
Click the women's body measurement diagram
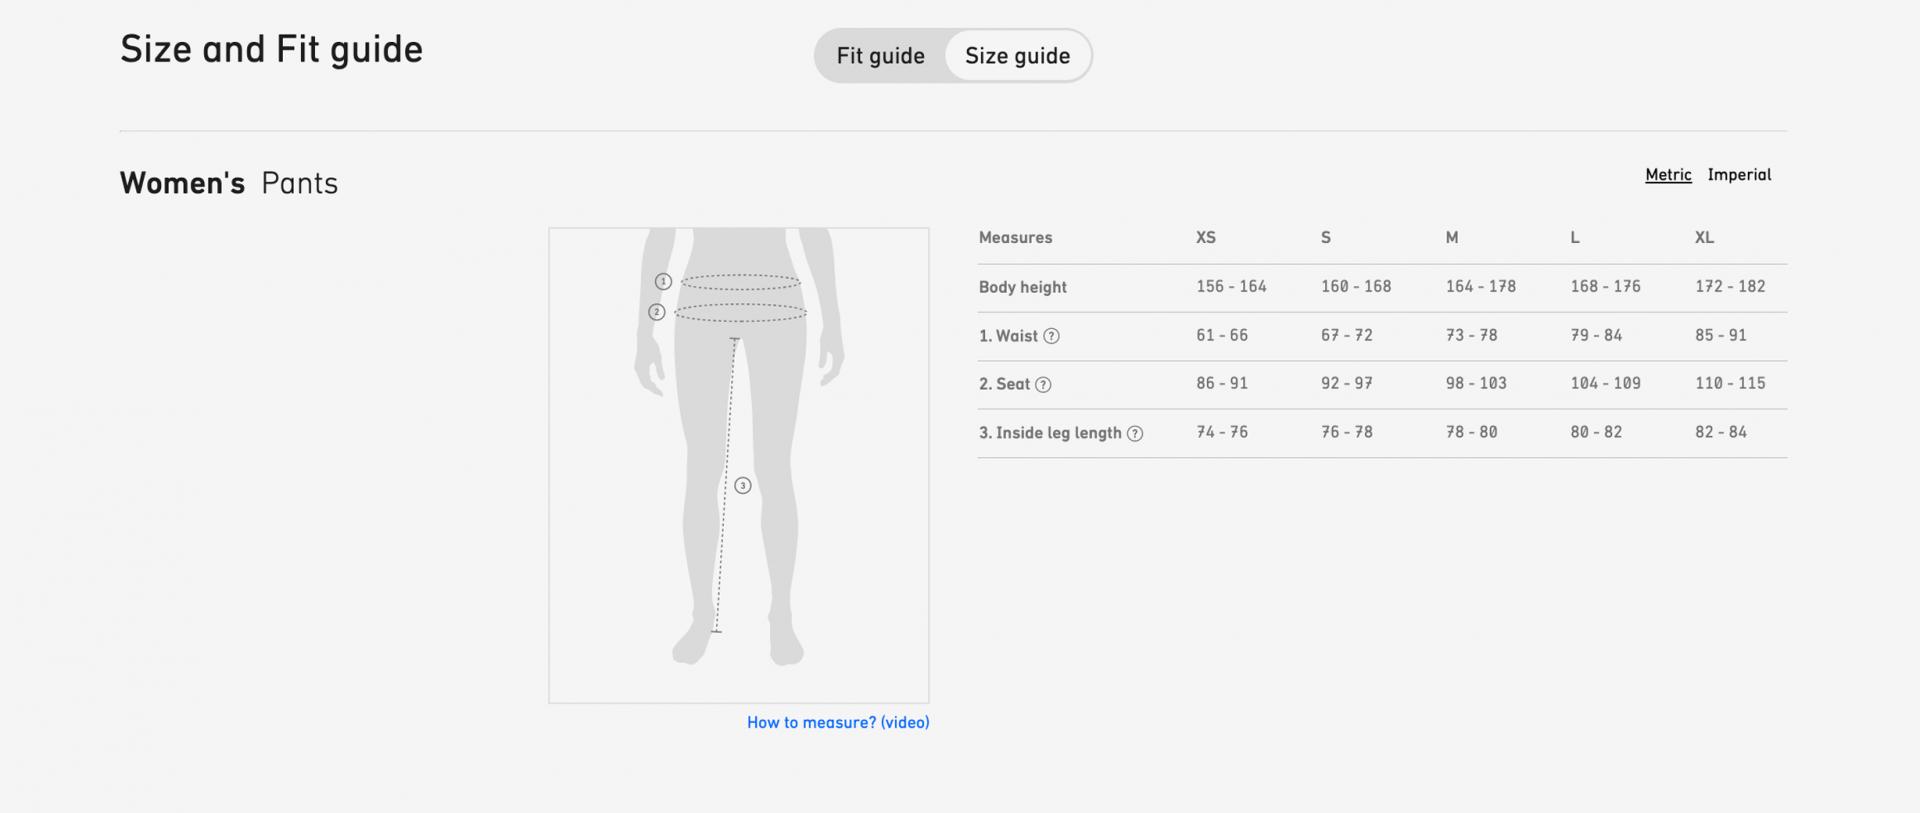[x=738, y=465]
